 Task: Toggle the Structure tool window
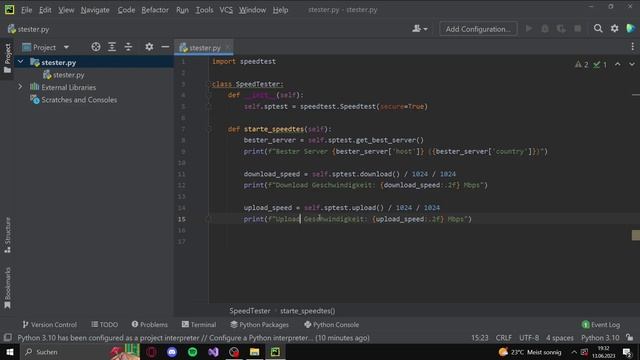click(x=7, y=236)
